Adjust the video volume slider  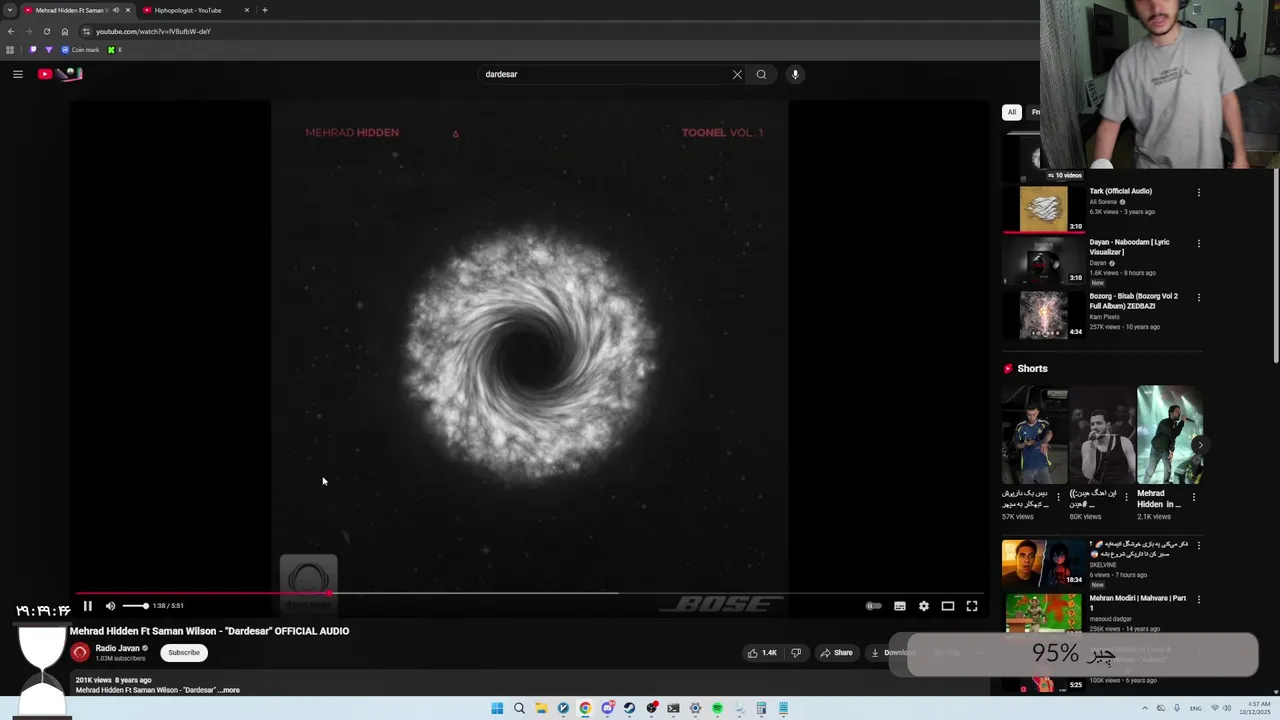[135, 606]
